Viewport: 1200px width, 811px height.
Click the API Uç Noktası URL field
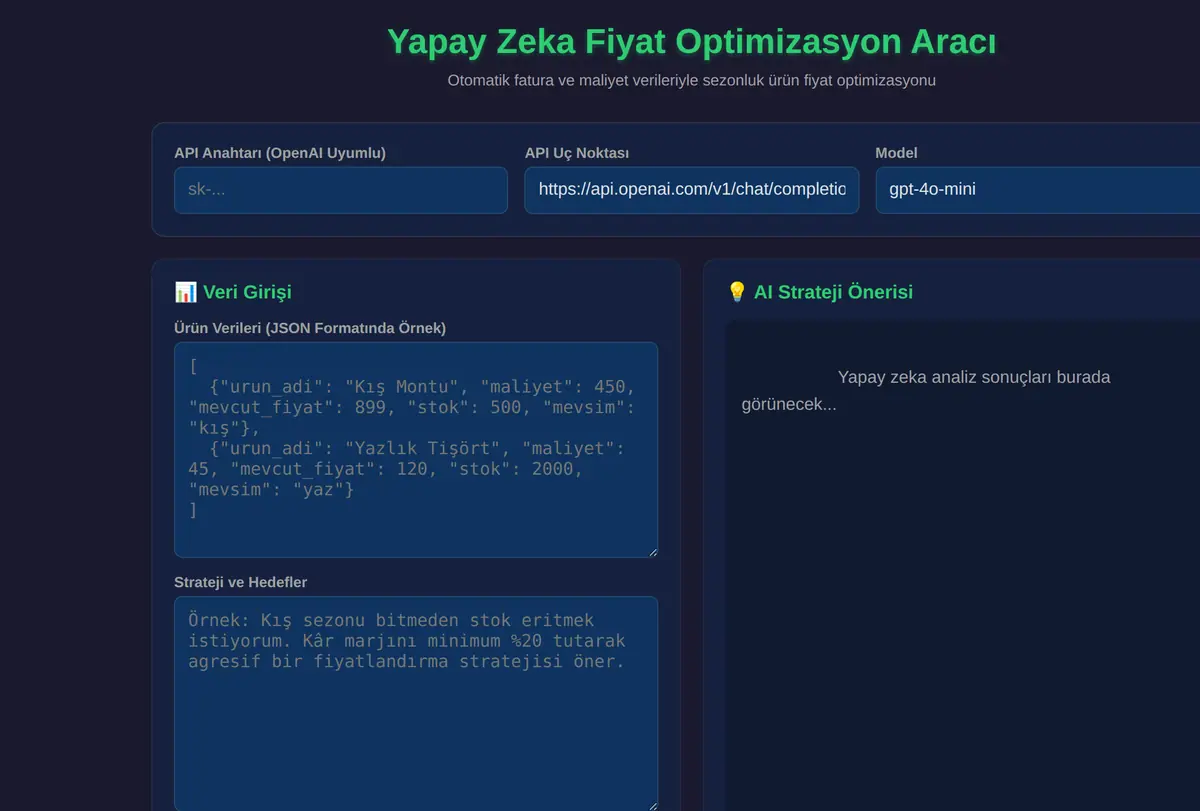(x=692, y=190)
